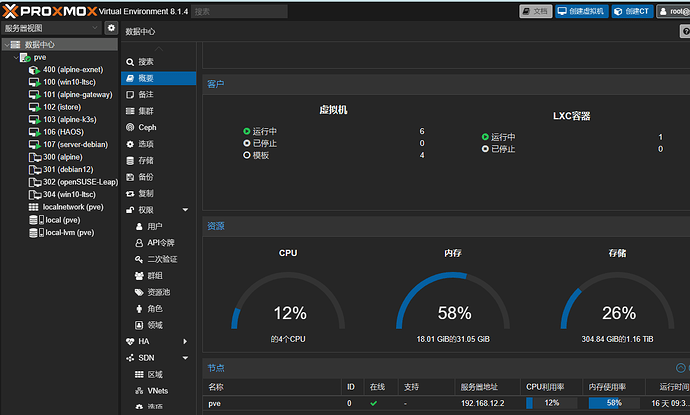The height and width of the screenshot is (415, 690).
Task: Click the realms icon
Action: point(139,325)
